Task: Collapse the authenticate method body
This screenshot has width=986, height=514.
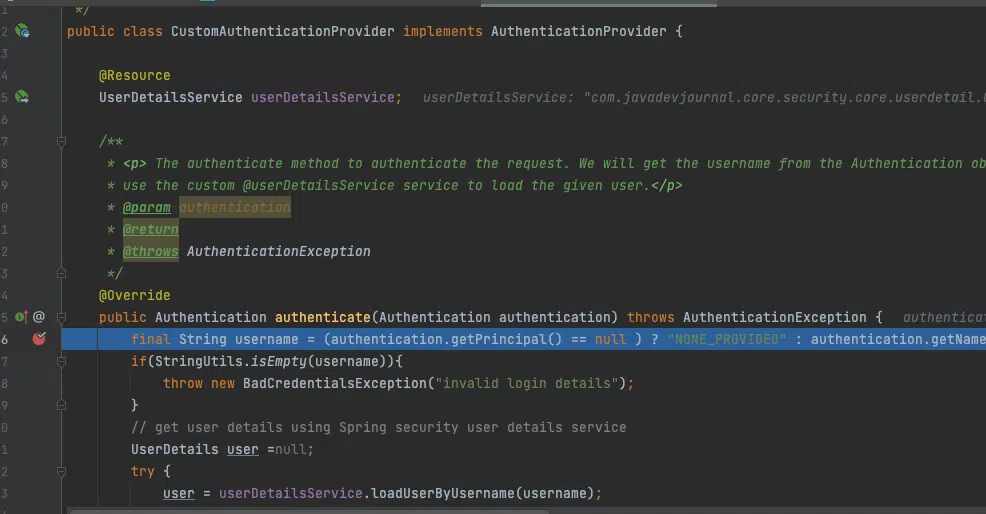Action: pos(61,317)
